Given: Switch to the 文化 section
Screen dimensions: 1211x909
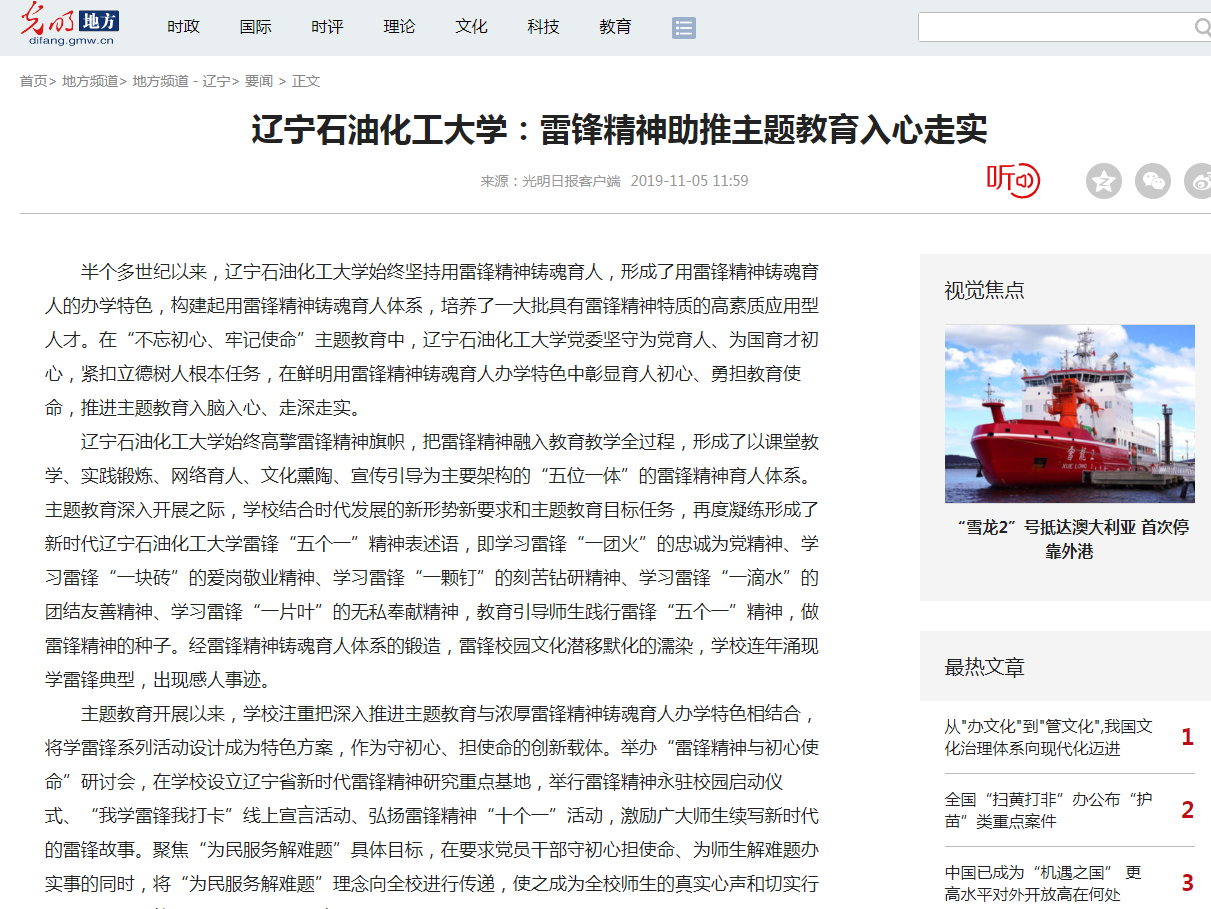Looking at the screenshot, I should coord(471,27).
